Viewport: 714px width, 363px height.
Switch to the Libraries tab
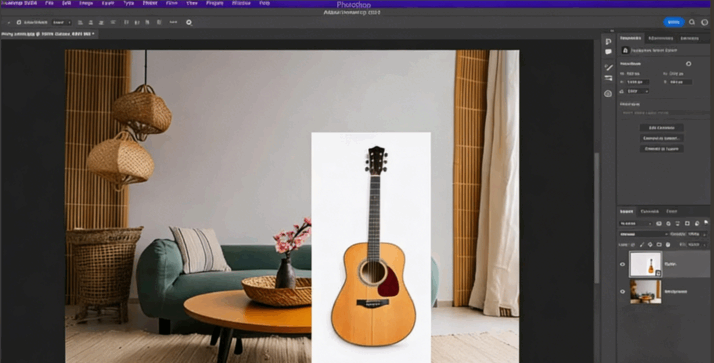pyautogui.click(x=689, y=38)
